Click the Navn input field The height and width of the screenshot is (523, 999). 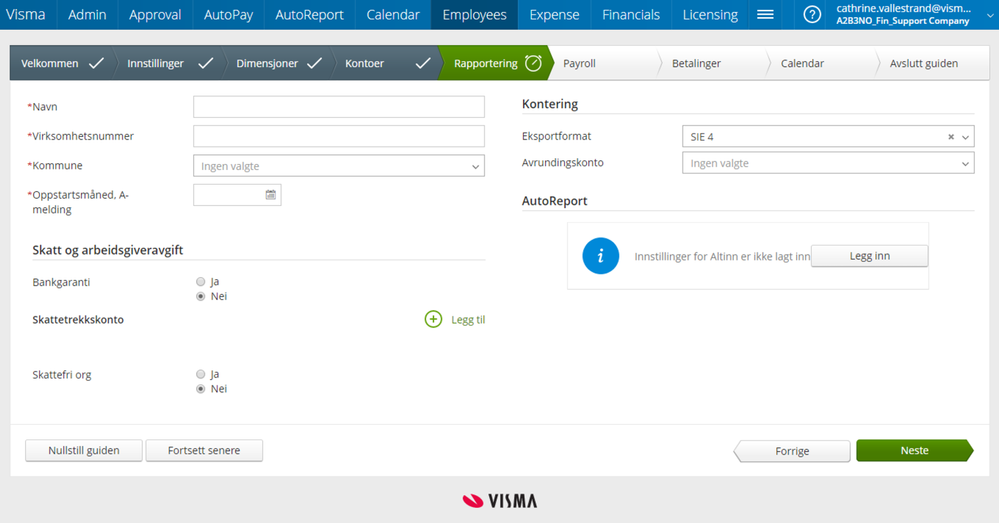(339, 106)
